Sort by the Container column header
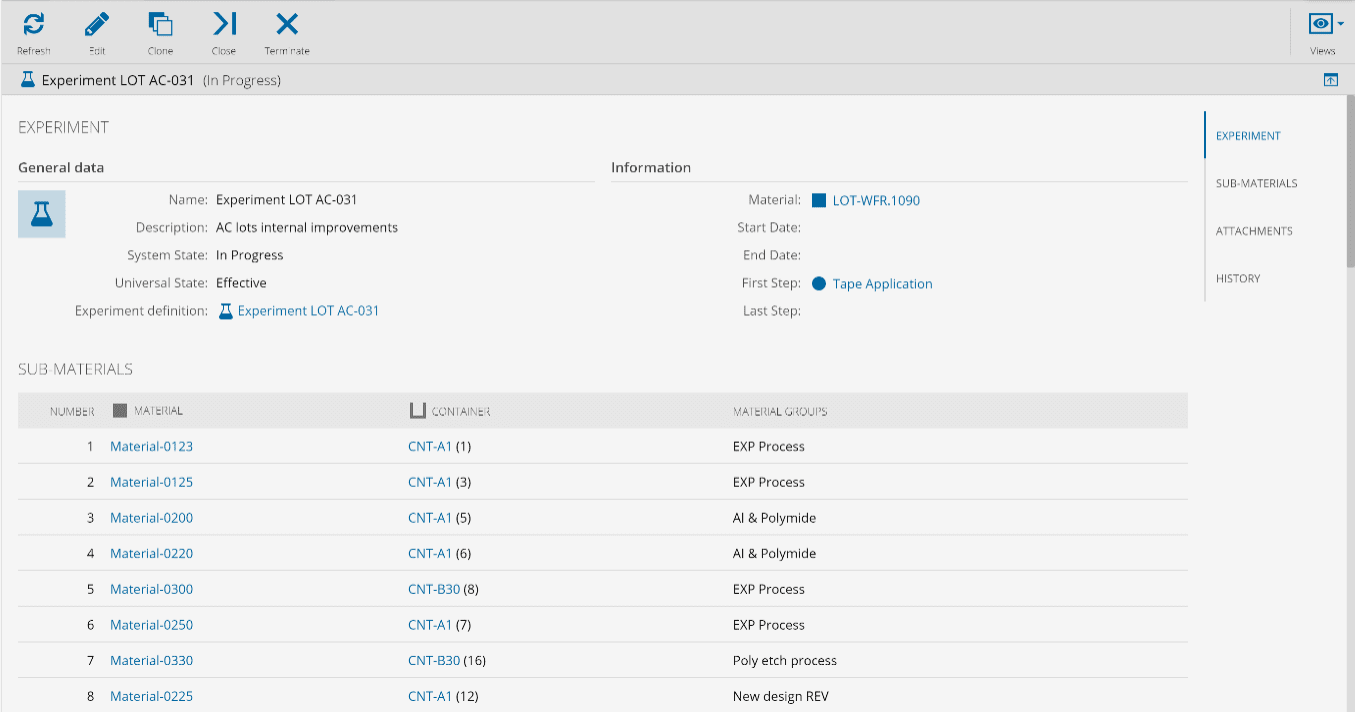 pyautogui.click(x=460, y=411)
